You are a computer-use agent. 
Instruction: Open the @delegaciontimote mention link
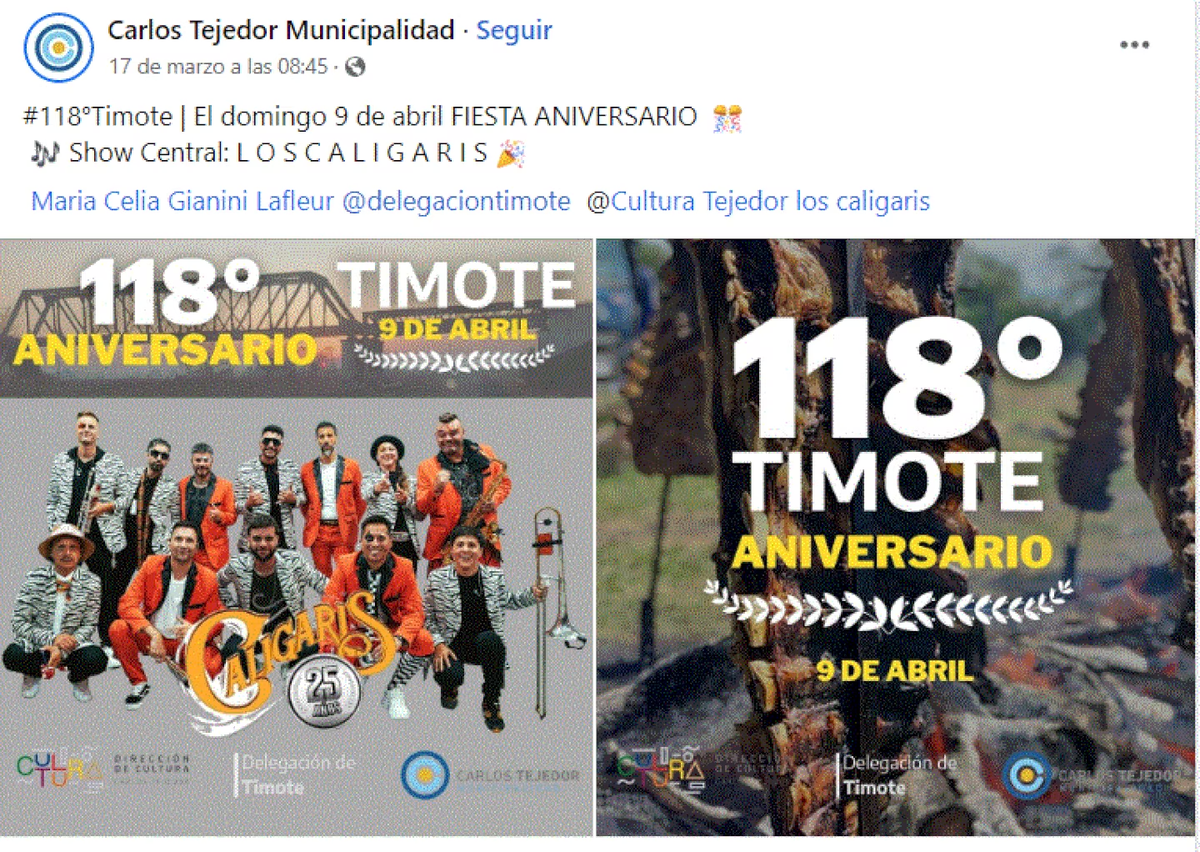coord(456,201)
